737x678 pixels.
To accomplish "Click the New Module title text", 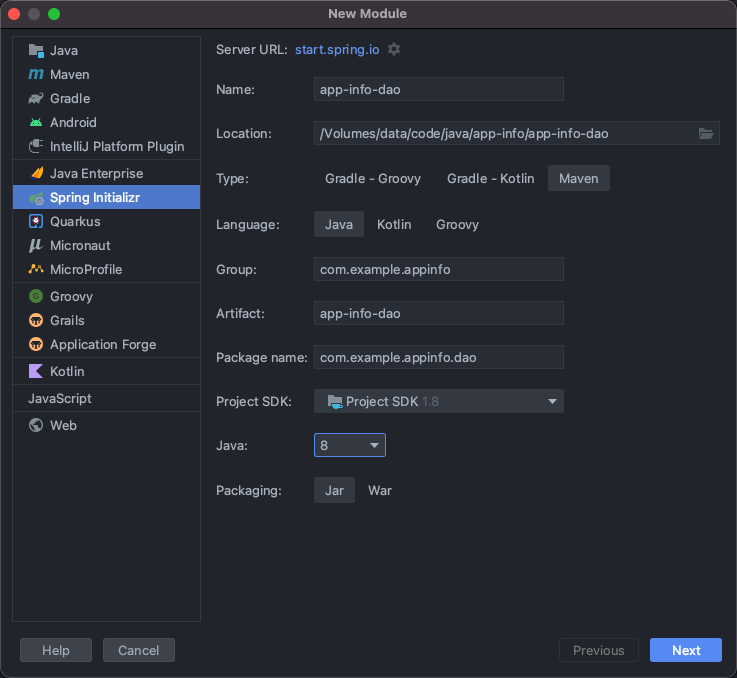I will coord(368,14).
